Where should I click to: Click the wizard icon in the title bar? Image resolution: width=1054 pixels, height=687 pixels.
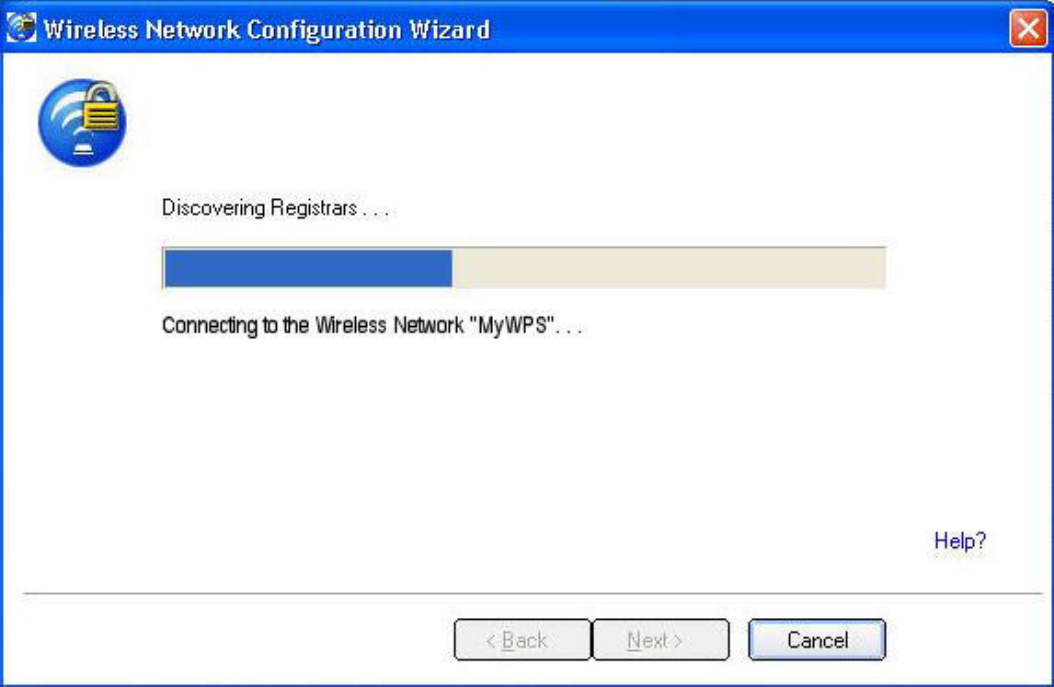click(21, 28)
